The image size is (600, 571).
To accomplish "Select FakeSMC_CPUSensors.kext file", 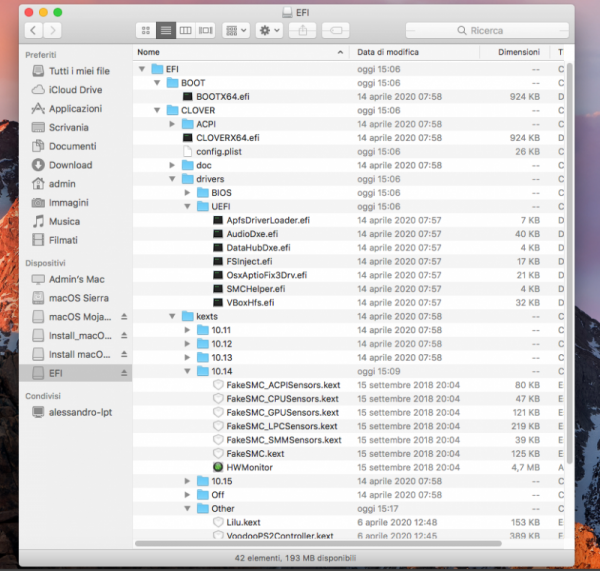I will click(x=350, y=399).
